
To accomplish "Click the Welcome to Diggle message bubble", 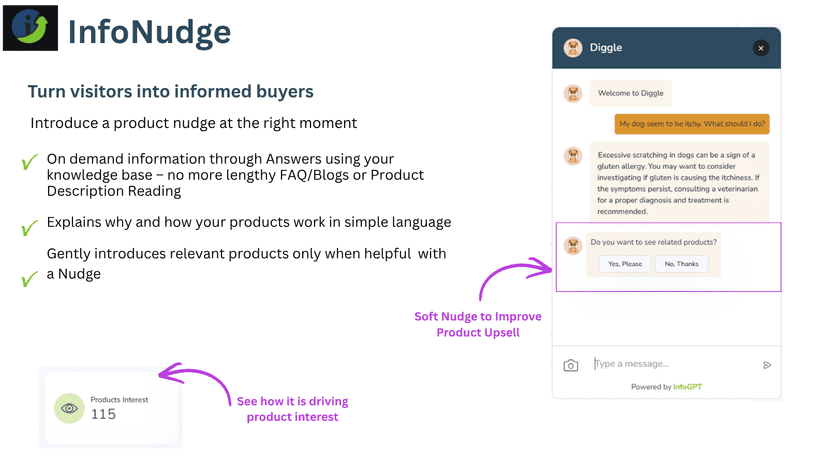I will (x=631, y=94).
